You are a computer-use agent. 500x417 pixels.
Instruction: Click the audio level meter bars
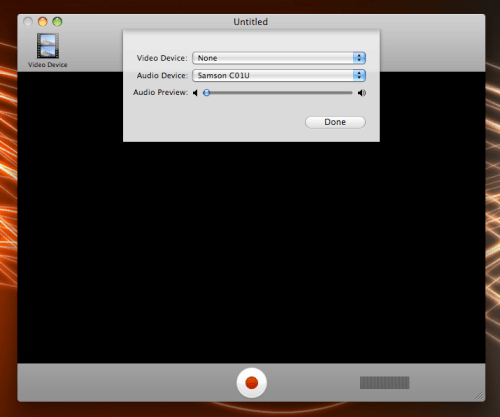click(384, 383)
